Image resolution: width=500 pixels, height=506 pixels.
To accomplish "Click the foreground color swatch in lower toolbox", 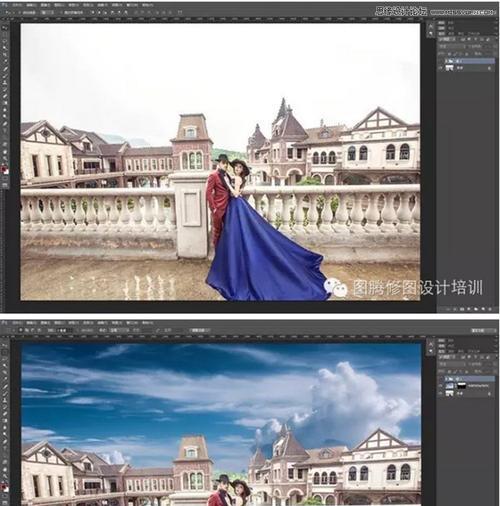I will [4, 487].
